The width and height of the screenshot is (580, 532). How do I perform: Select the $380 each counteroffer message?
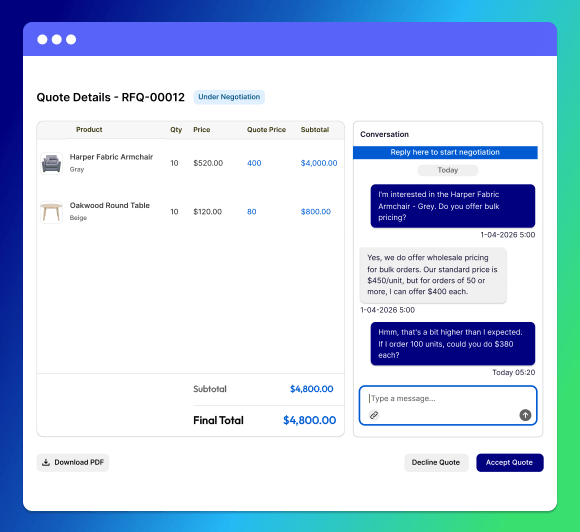click(x=453, y=344)
